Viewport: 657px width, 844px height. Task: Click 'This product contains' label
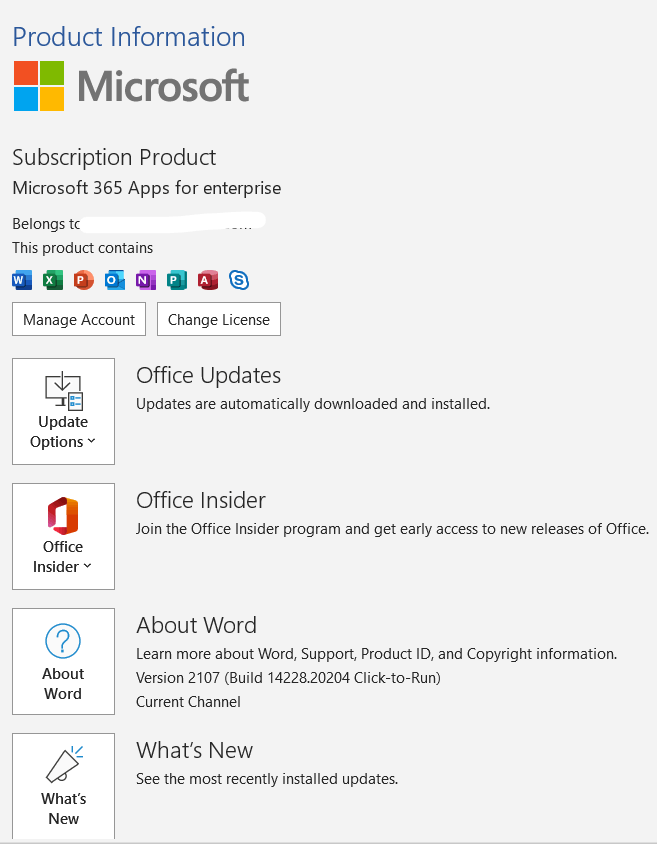[83, 248]
